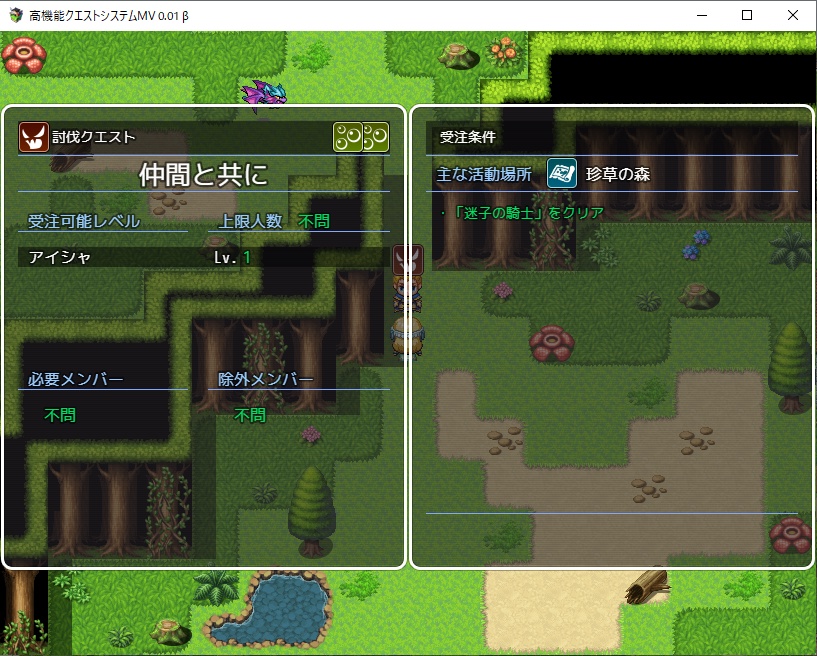Click the app icon in the title bar
The image size is (817, 656).
coord(16,15)
